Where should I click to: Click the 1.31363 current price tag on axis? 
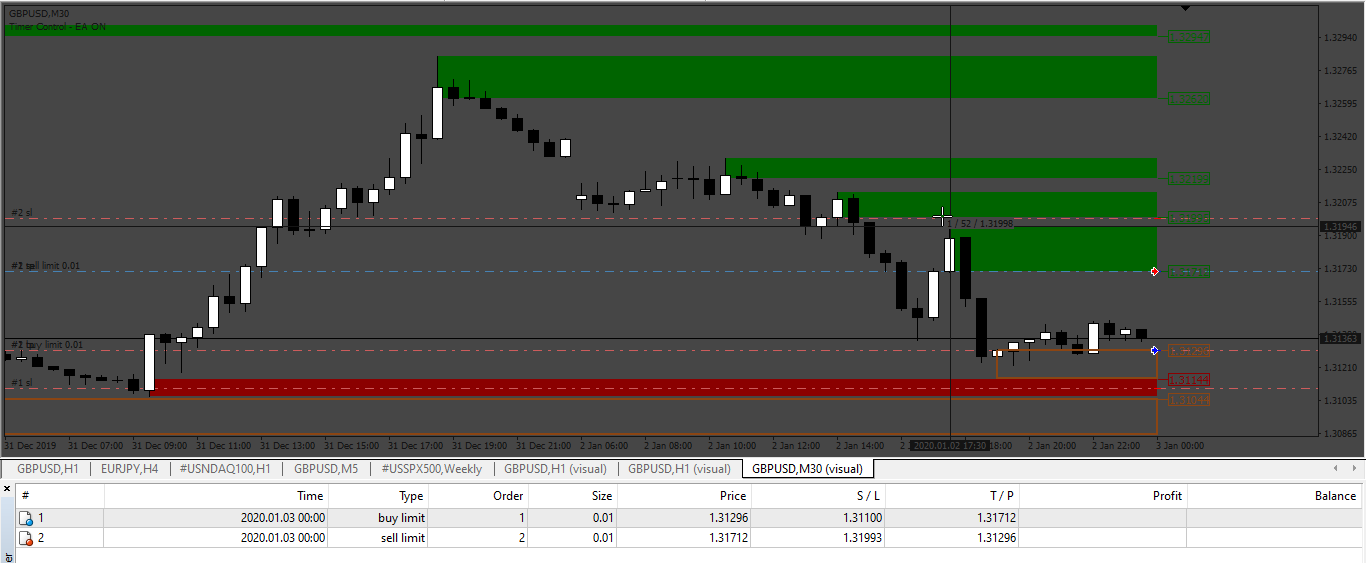point(1339,339)
